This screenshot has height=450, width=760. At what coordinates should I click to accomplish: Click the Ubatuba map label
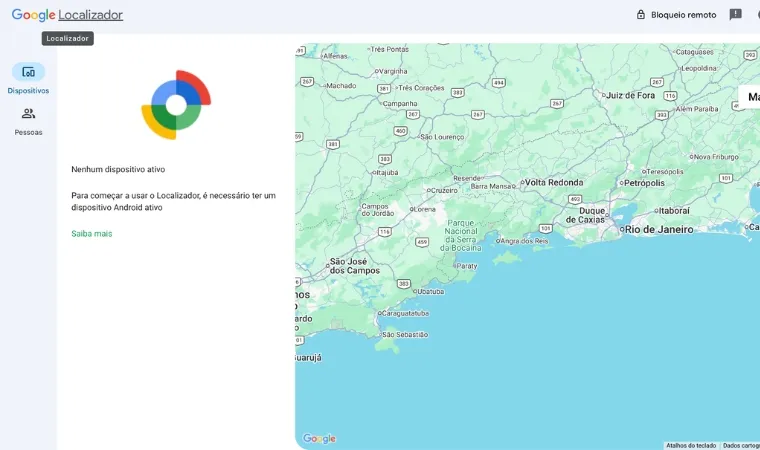[430, 291]
